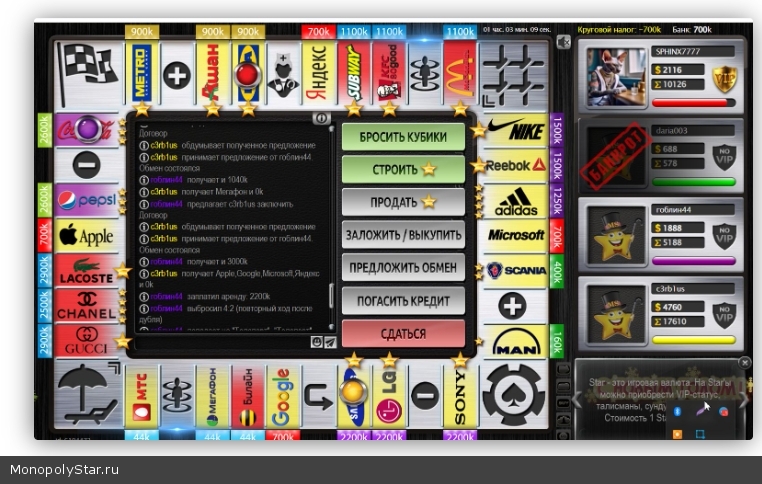762x484 pixels.
Task: Select the Gucci property cell
Action: 87,341
